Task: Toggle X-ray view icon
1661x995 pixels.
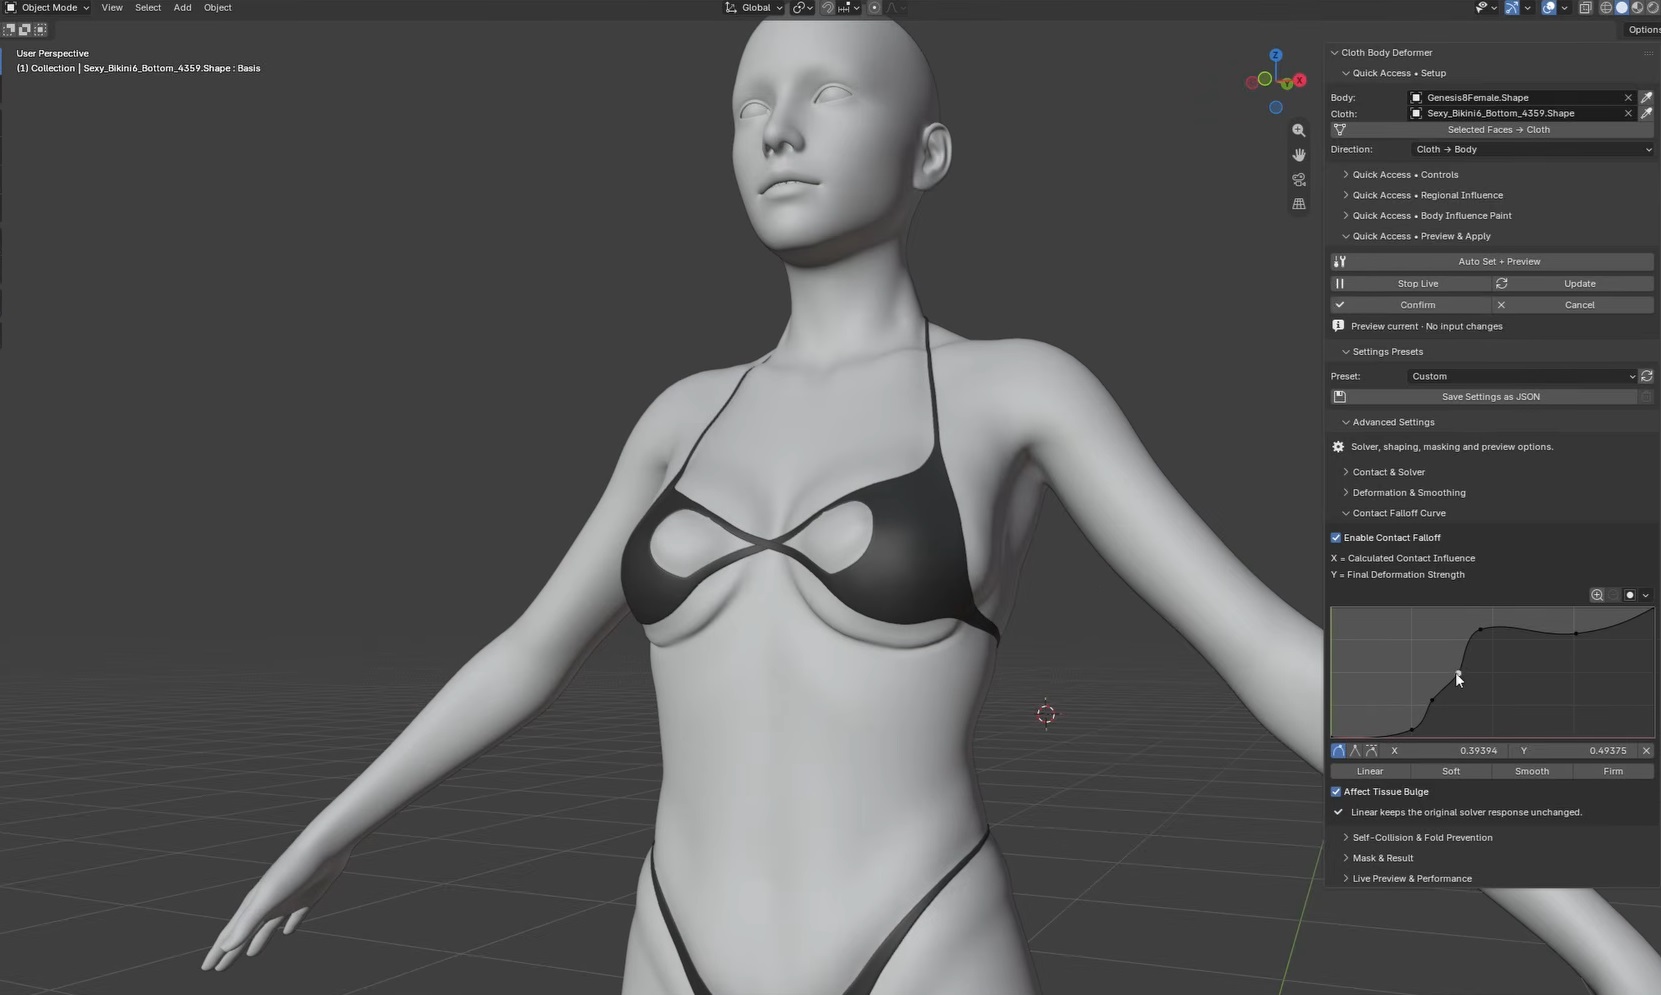Action: tap(1585, 8)
